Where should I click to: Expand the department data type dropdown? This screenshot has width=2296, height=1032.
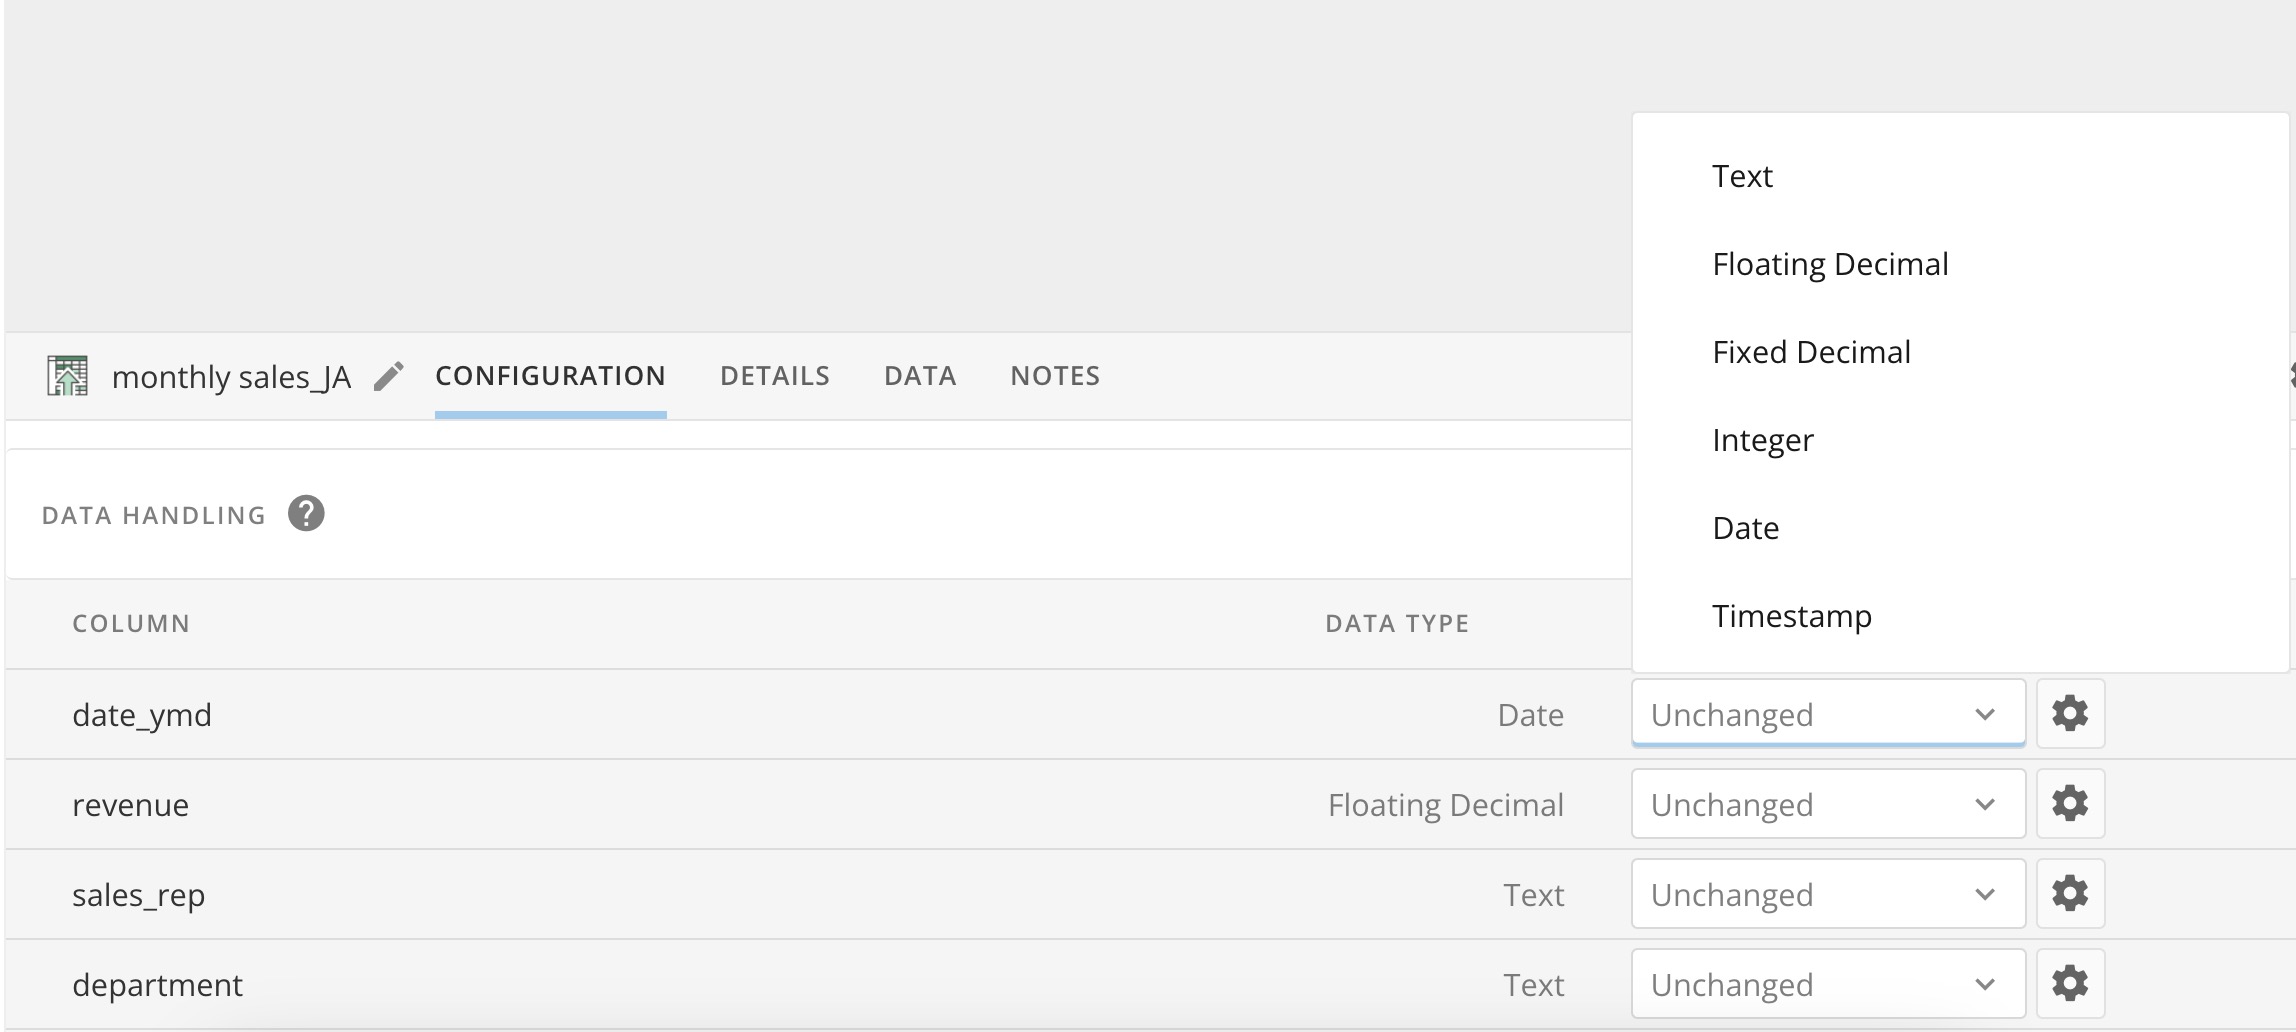click(1828, 984)
